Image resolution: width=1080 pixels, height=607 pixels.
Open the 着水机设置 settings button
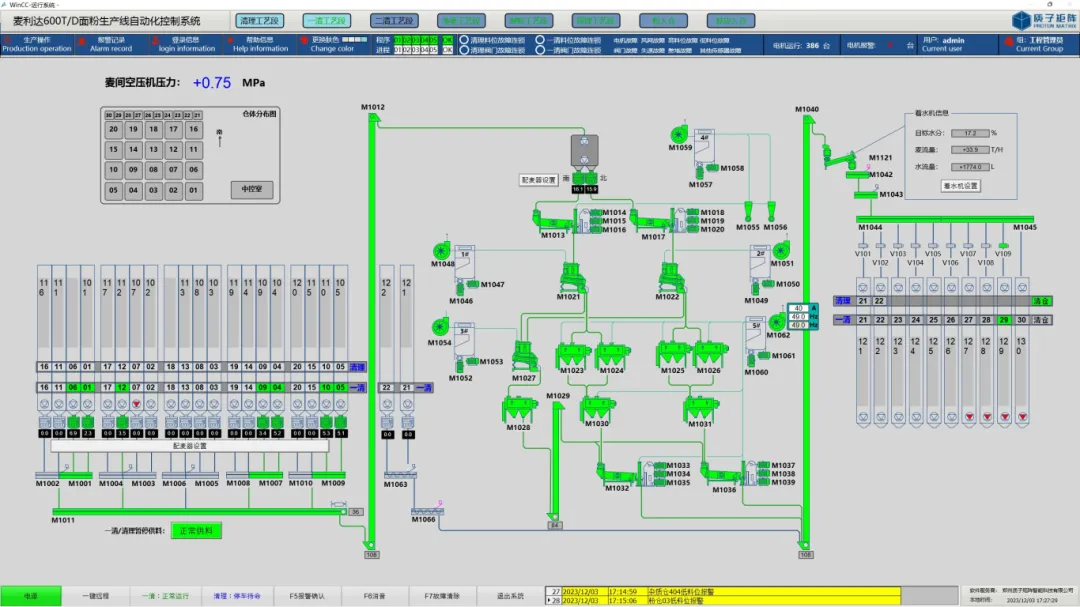click(960, 185)
